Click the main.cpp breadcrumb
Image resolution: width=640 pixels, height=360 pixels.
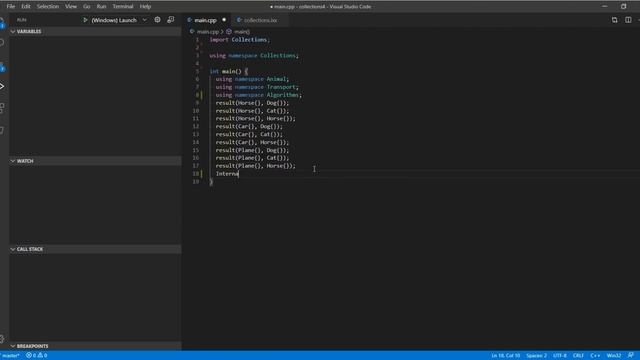click(208, 31)
